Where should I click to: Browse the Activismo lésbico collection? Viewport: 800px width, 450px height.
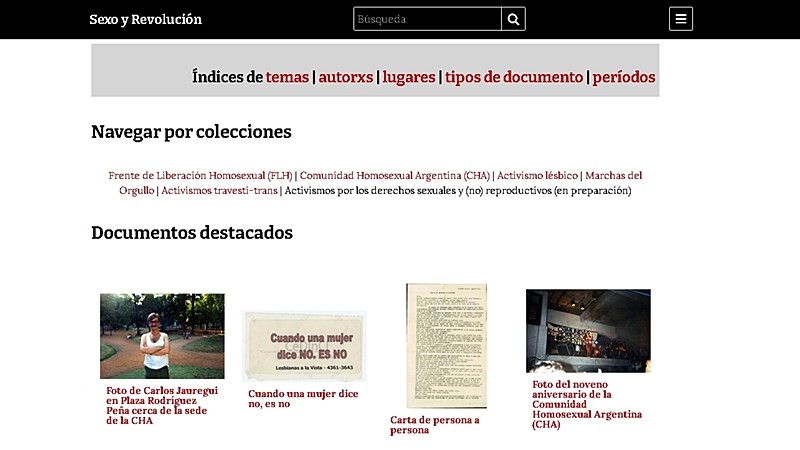537,176
